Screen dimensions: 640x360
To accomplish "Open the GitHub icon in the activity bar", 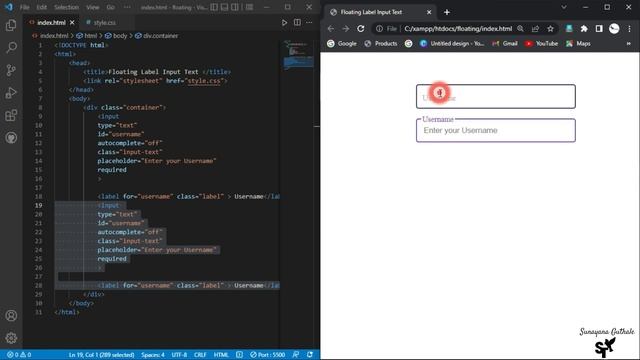I will tap(11, 138).
